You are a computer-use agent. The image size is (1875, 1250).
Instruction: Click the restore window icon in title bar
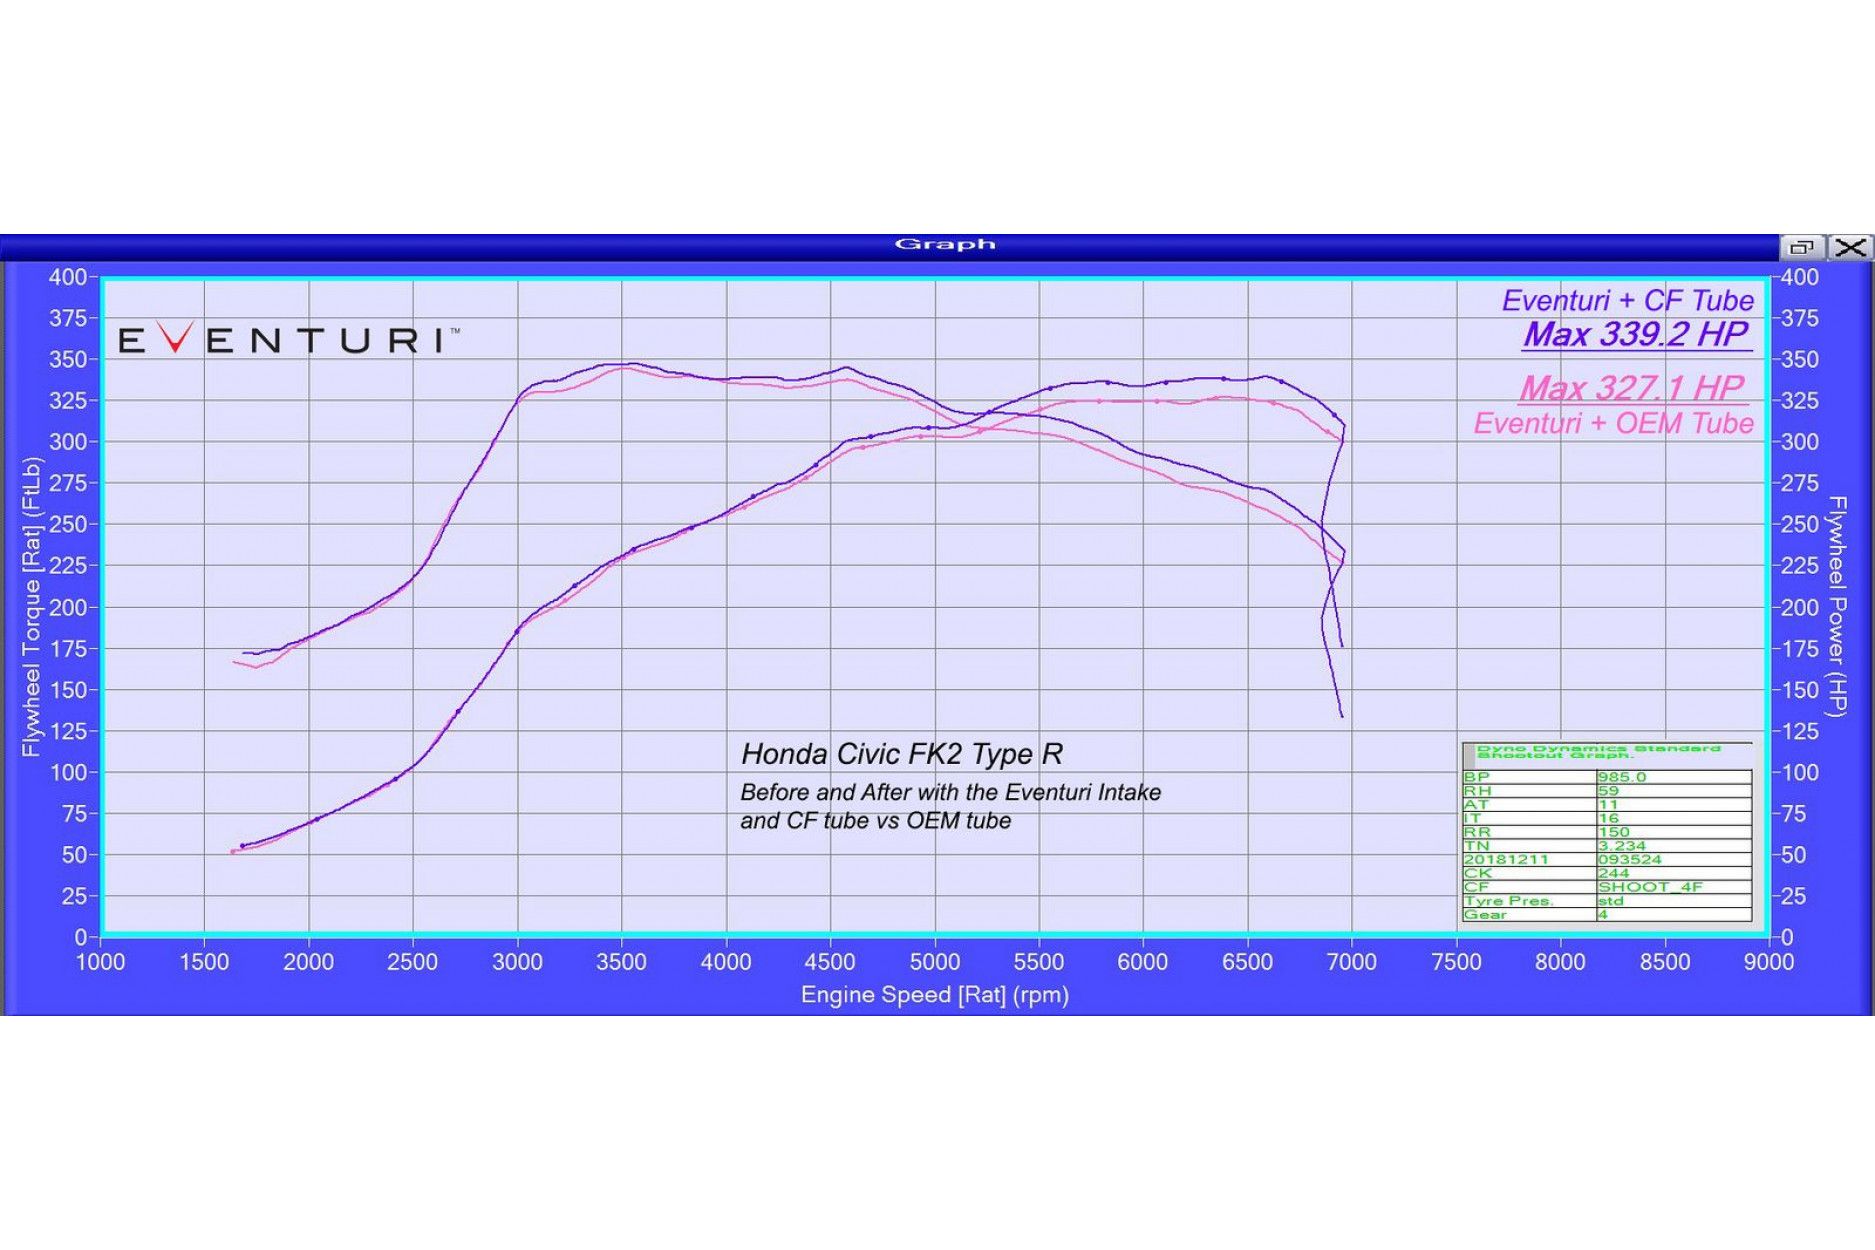1802,247
